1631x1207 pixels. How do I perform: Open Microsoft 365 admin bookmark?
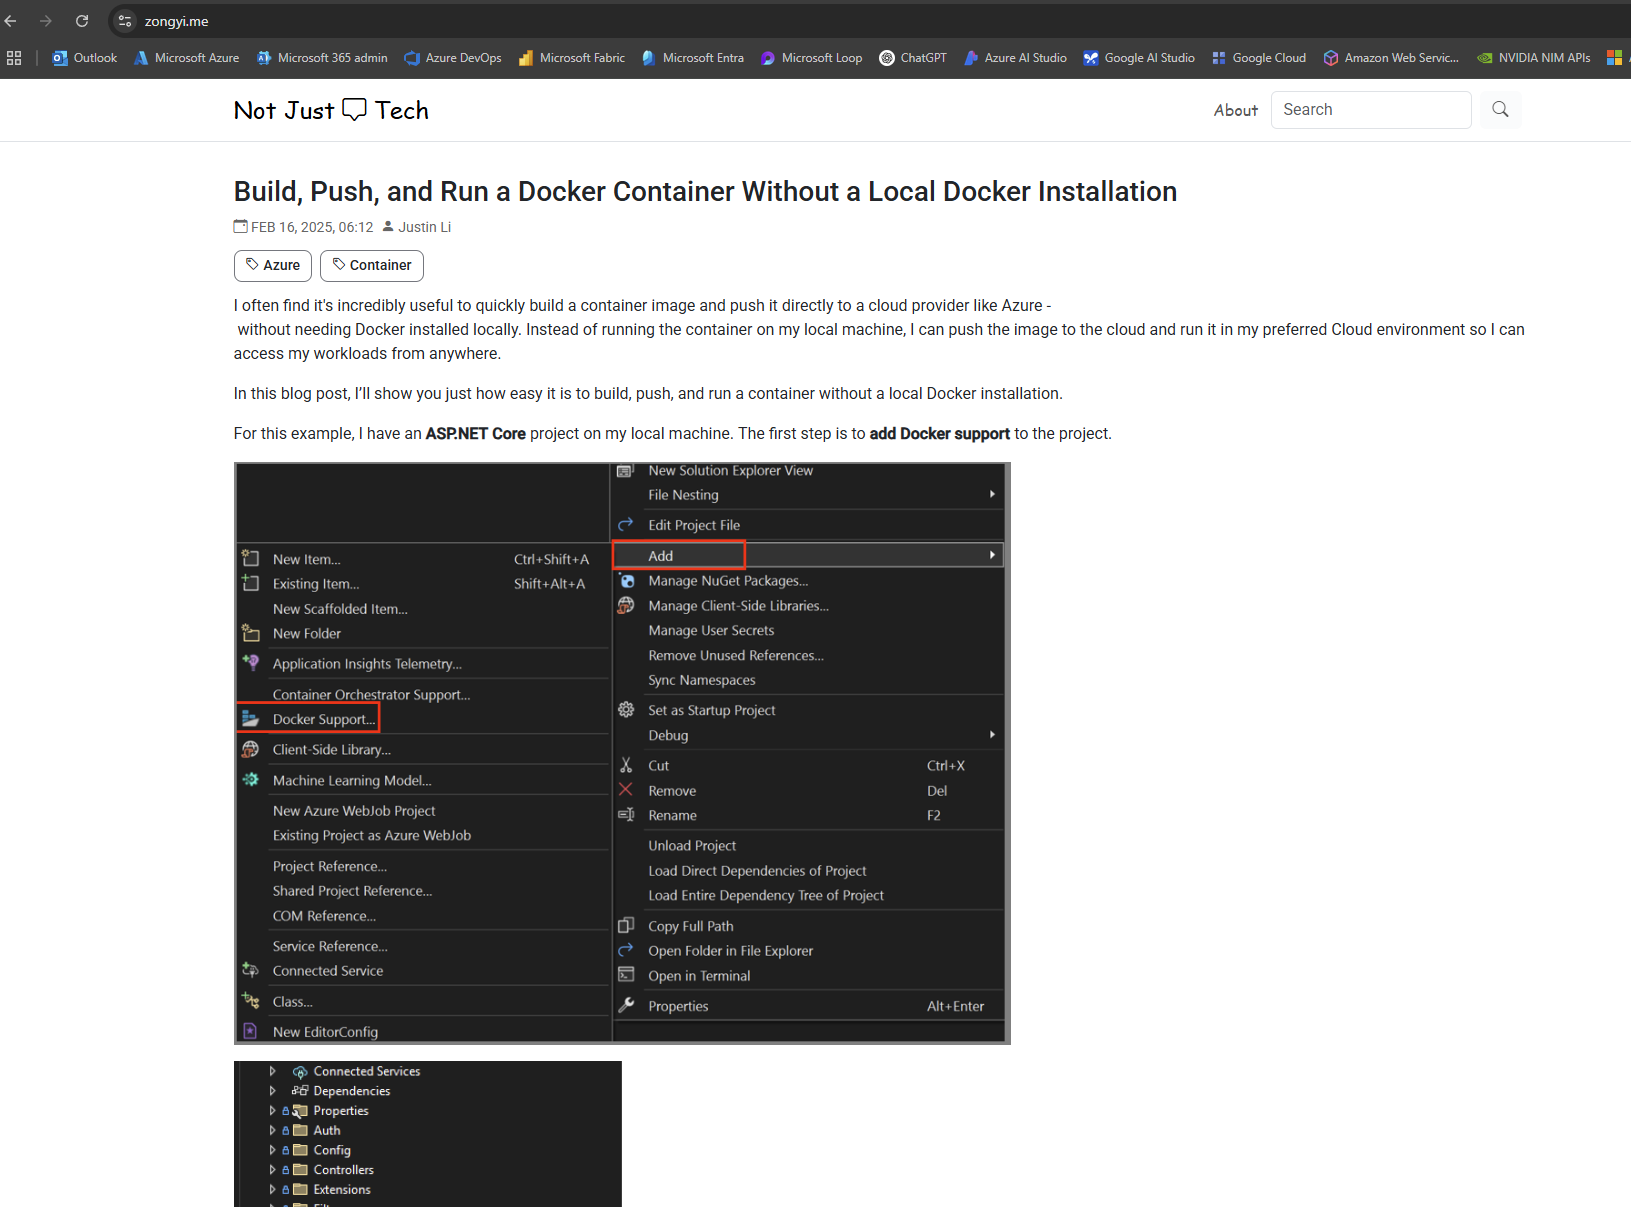pyautogui.click(x=322, y=58)
